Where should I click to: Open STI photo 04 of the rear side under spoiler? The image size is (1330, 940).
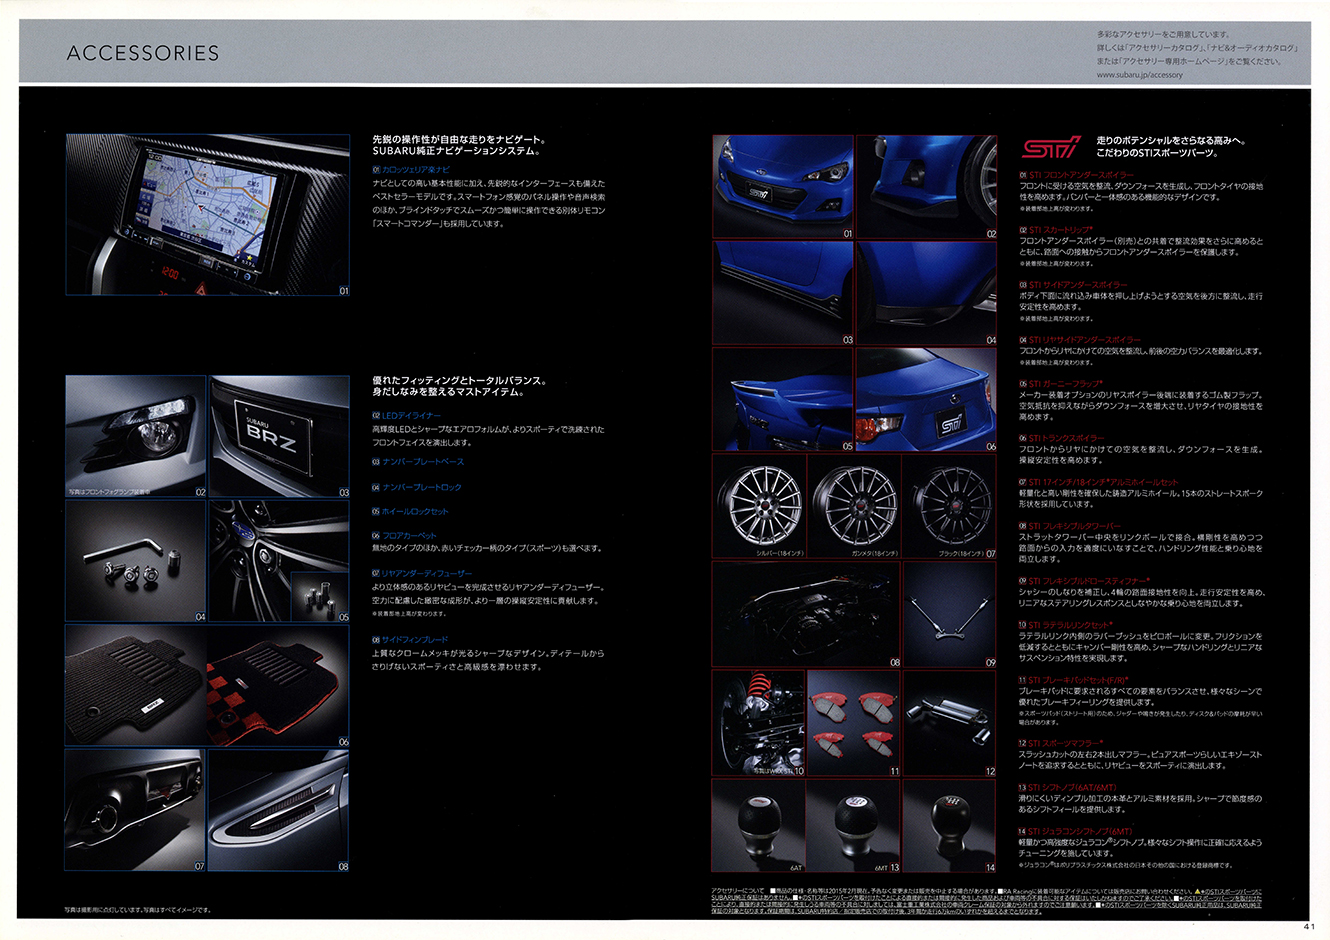(927, 293)
